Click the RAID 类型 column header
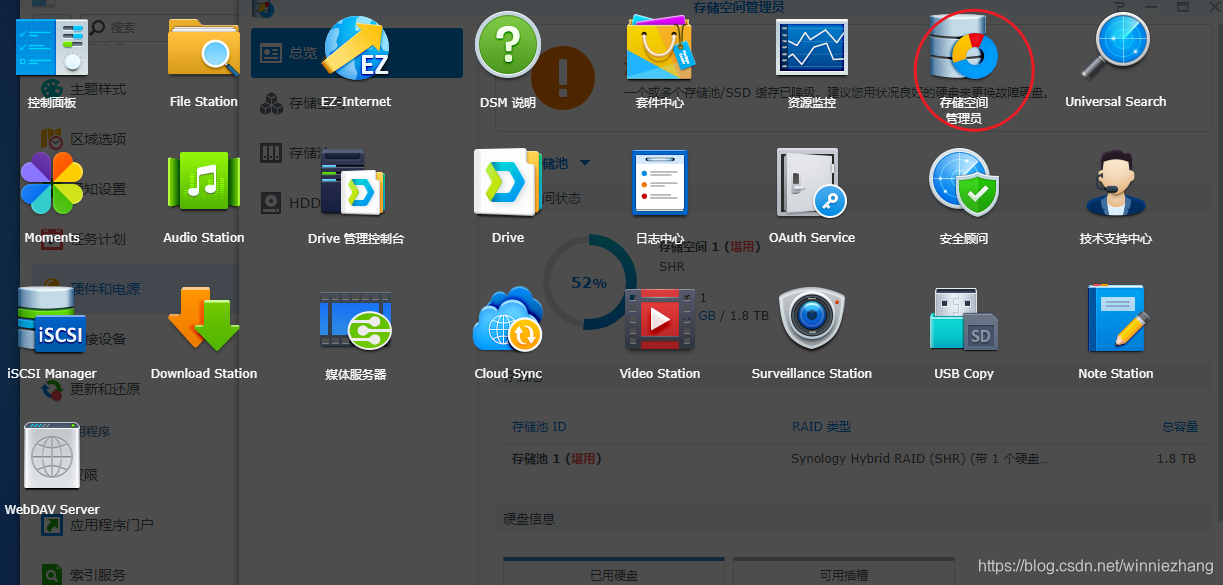1223x585 pixels. click(821, 426)
